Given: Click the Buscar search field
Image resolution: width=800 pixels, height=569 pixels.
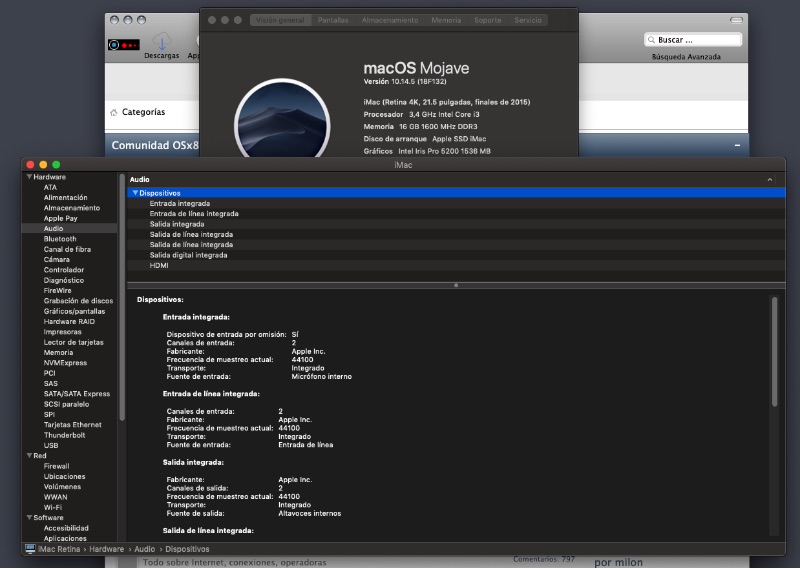Looking at the screenshot, I should 693,40.
